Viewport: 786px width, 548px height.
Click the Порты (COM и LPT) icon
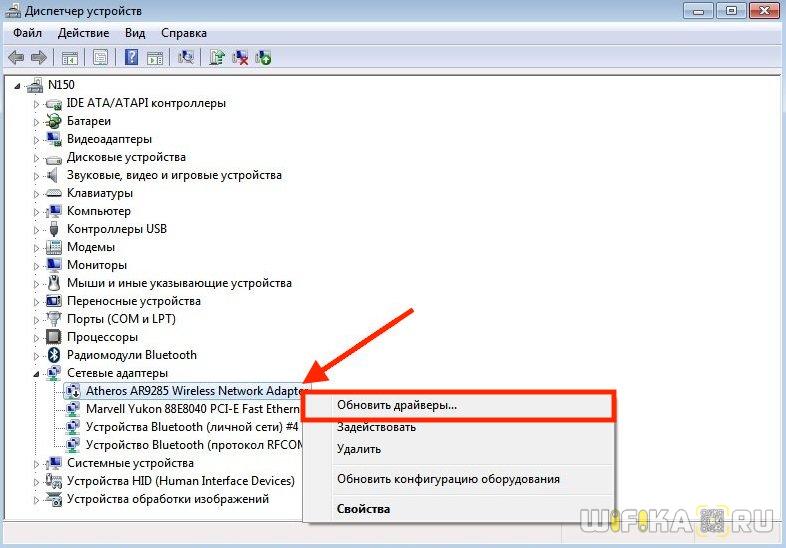53,319
